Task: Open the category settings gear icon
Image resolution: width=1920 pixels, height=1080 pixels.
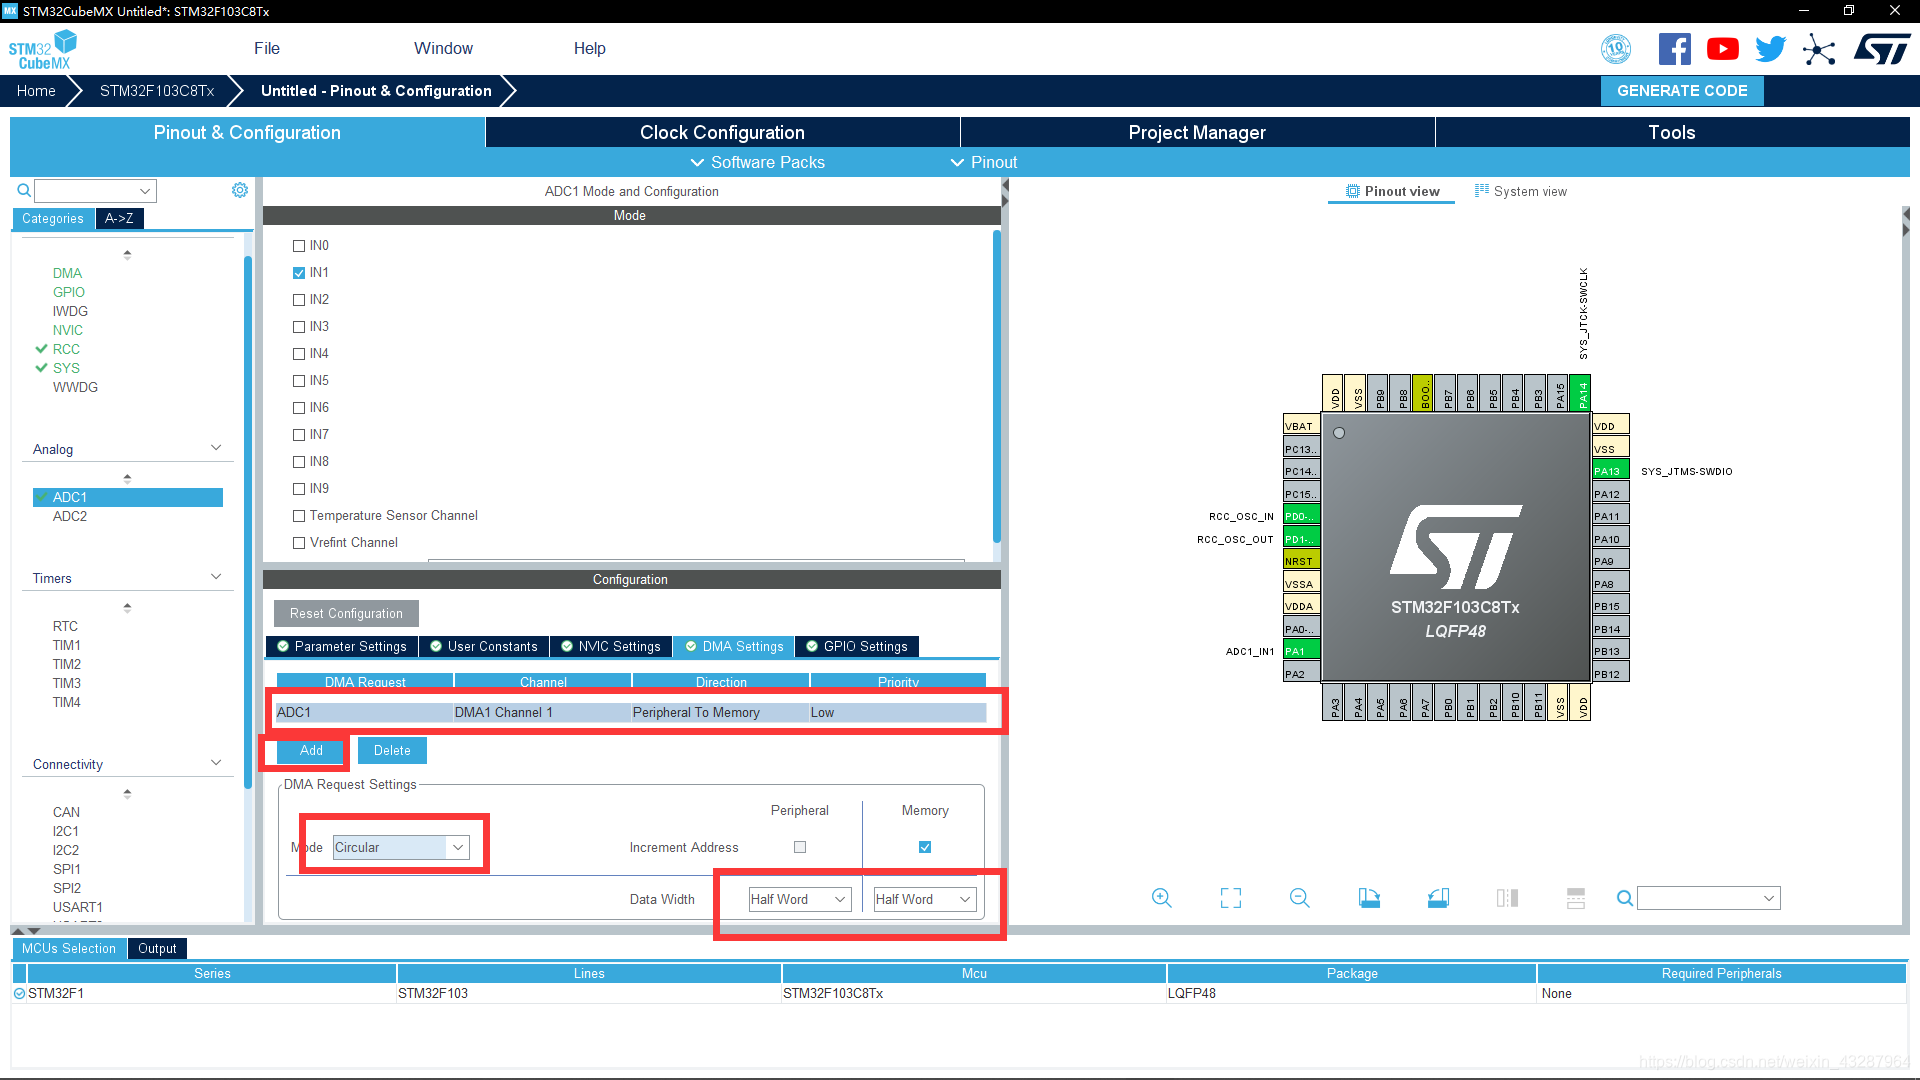Action: (240, 190)
